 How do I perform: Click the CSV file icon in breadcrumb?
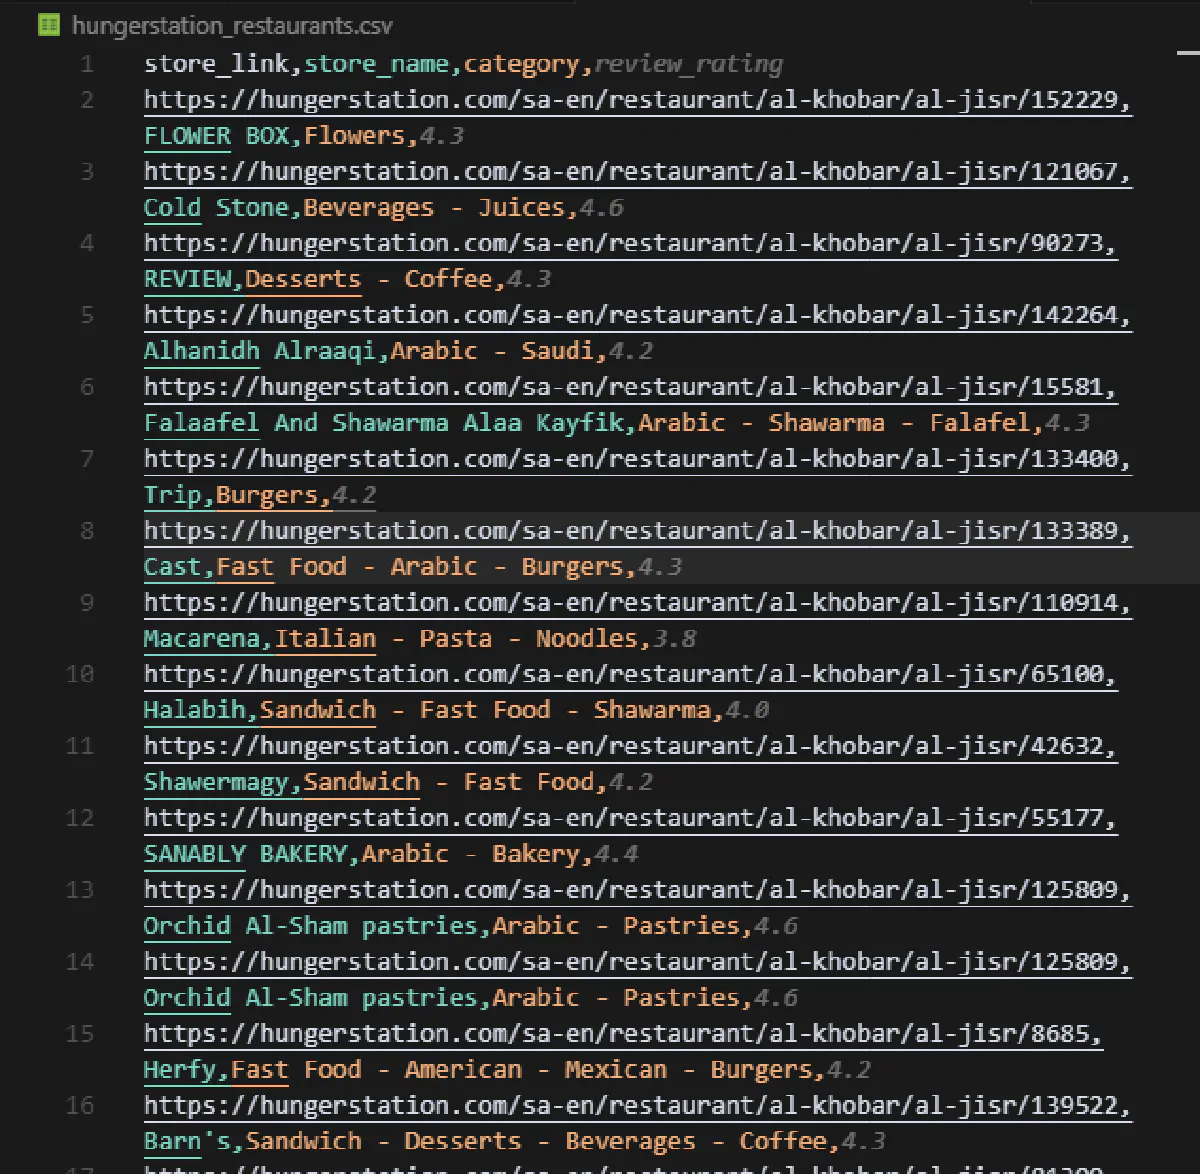[49, 25]
